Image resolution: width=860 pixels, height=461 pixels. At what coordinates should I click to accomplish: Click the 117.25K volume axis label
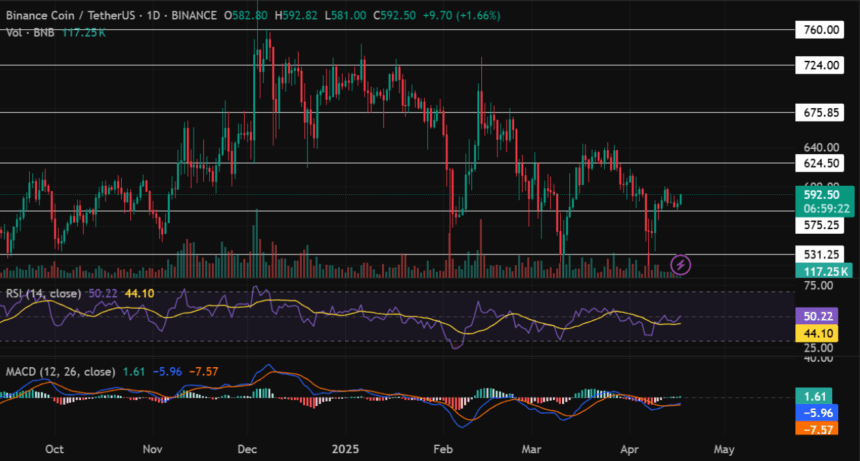(x=823, y=271)
